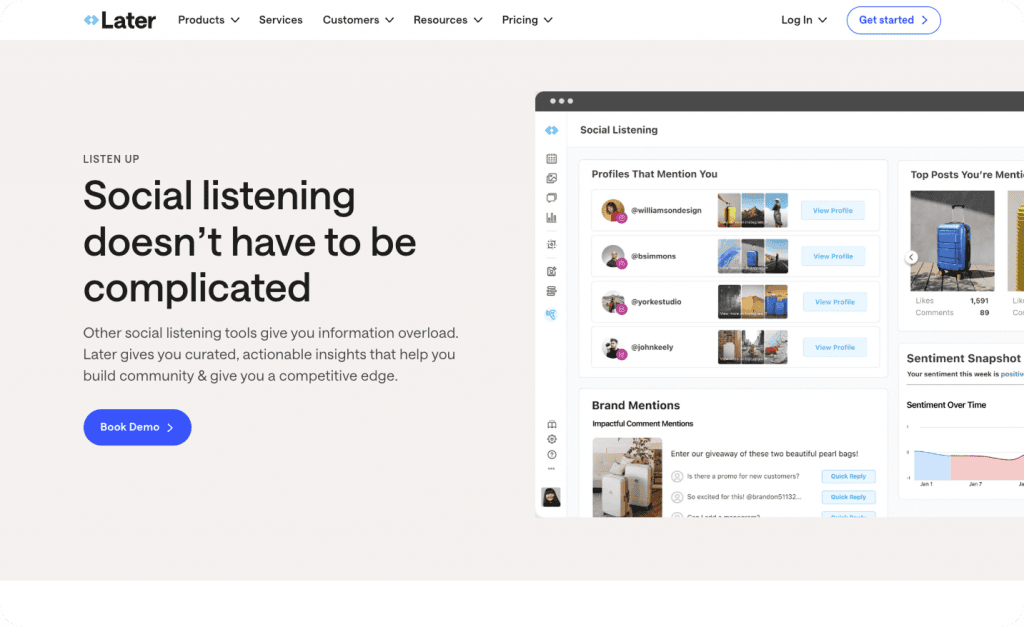The image size is (1024, 627).
Task: Click the @johnkeely profile avatar
Action: [613, 347]
